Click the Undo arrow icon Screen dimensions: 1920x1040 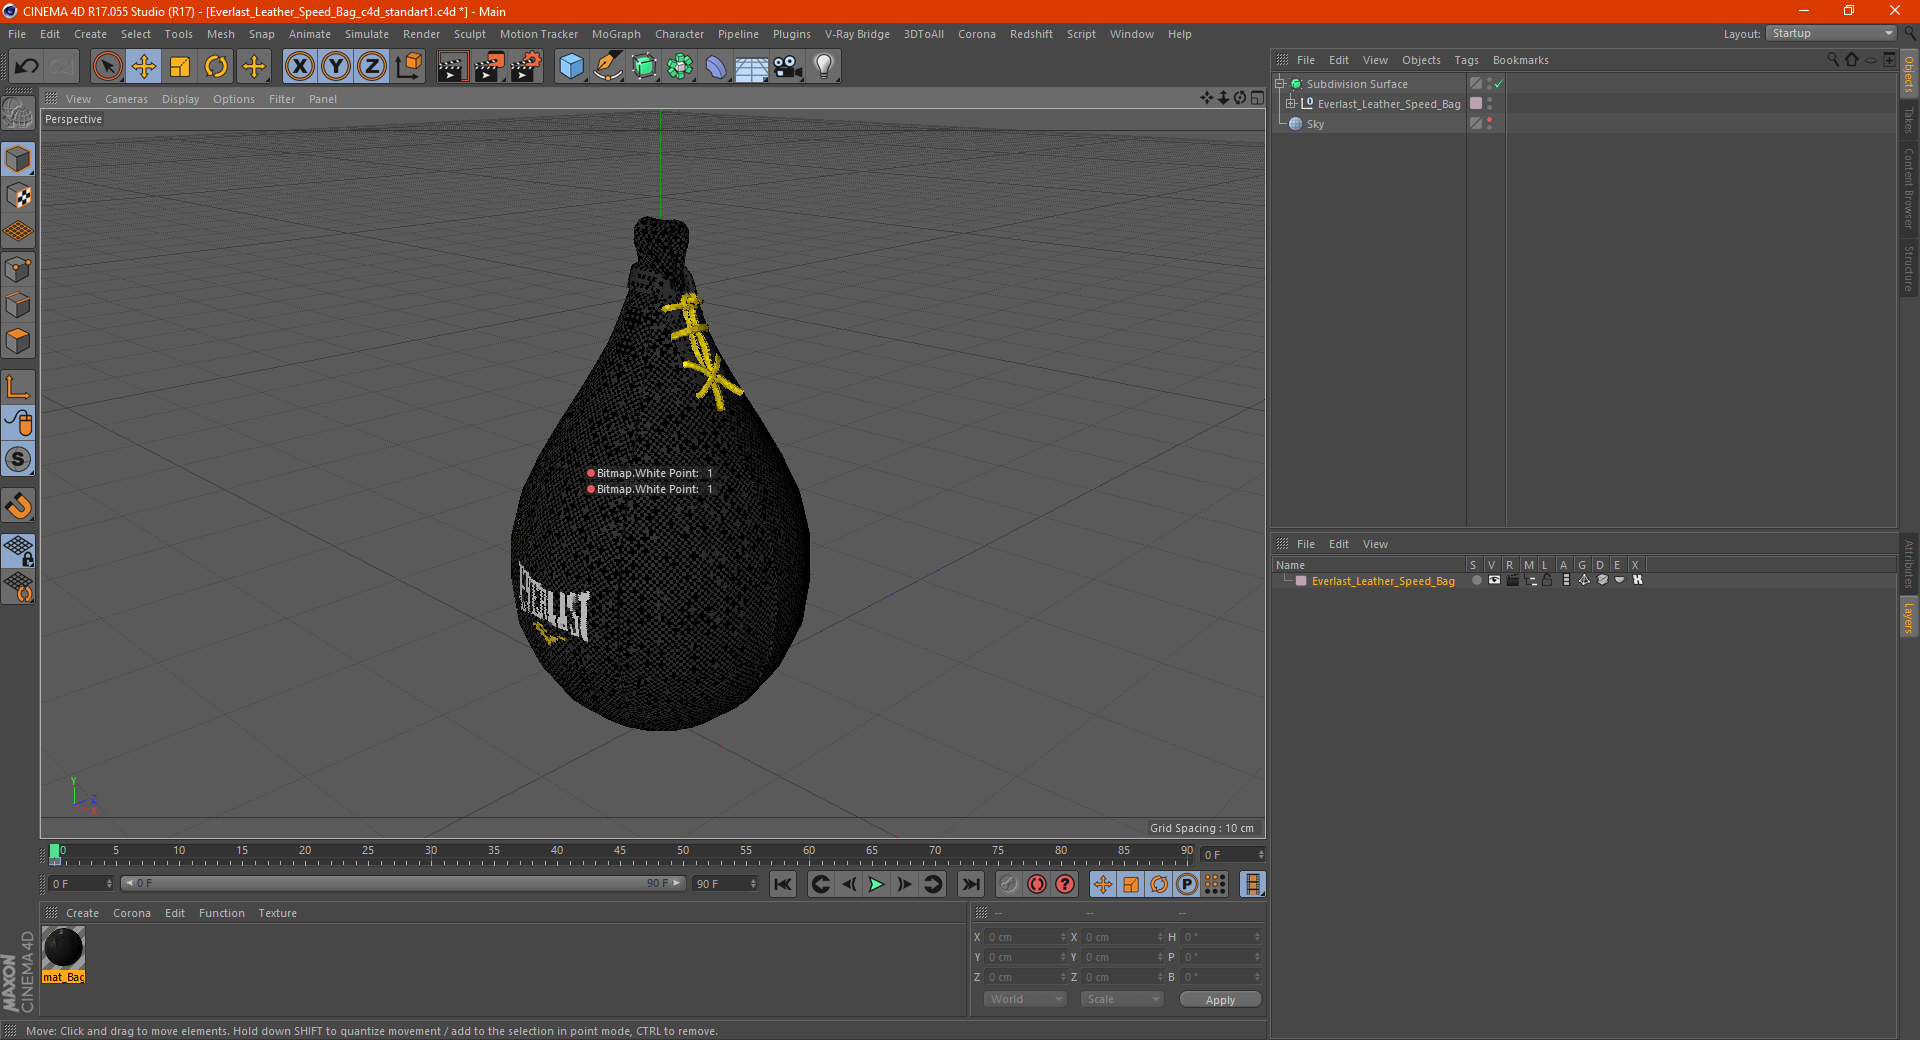[x=26, y=67]
